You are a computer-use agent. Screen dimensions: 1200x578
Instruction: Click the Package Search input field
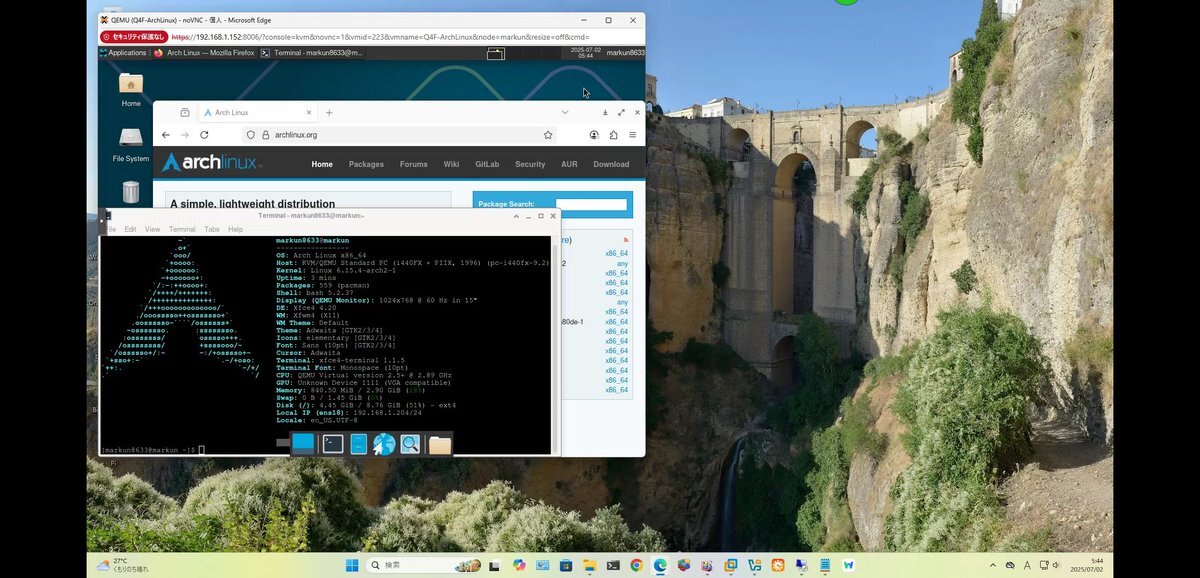pos(591,204)
